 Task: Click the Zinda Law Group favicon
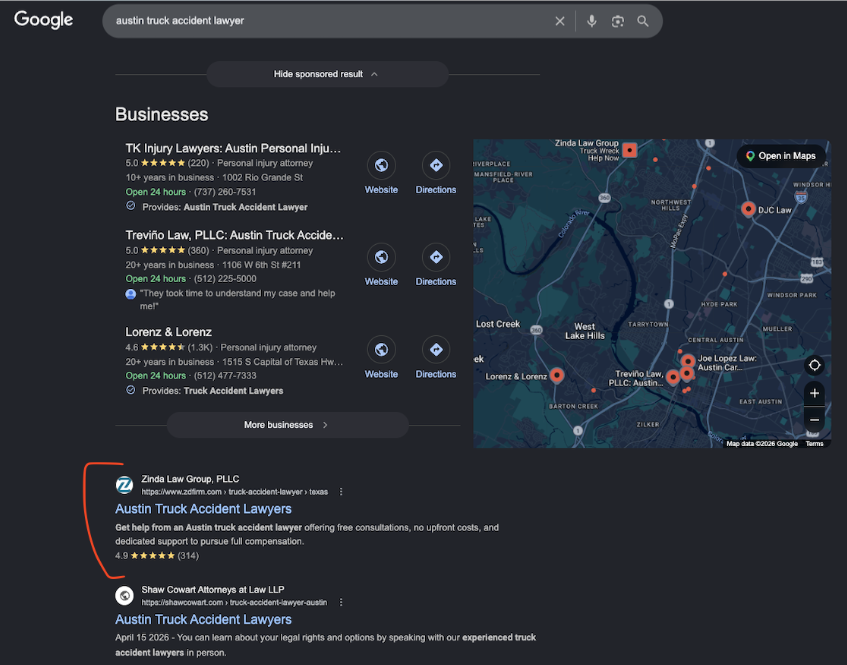click(x=125, y=485)
